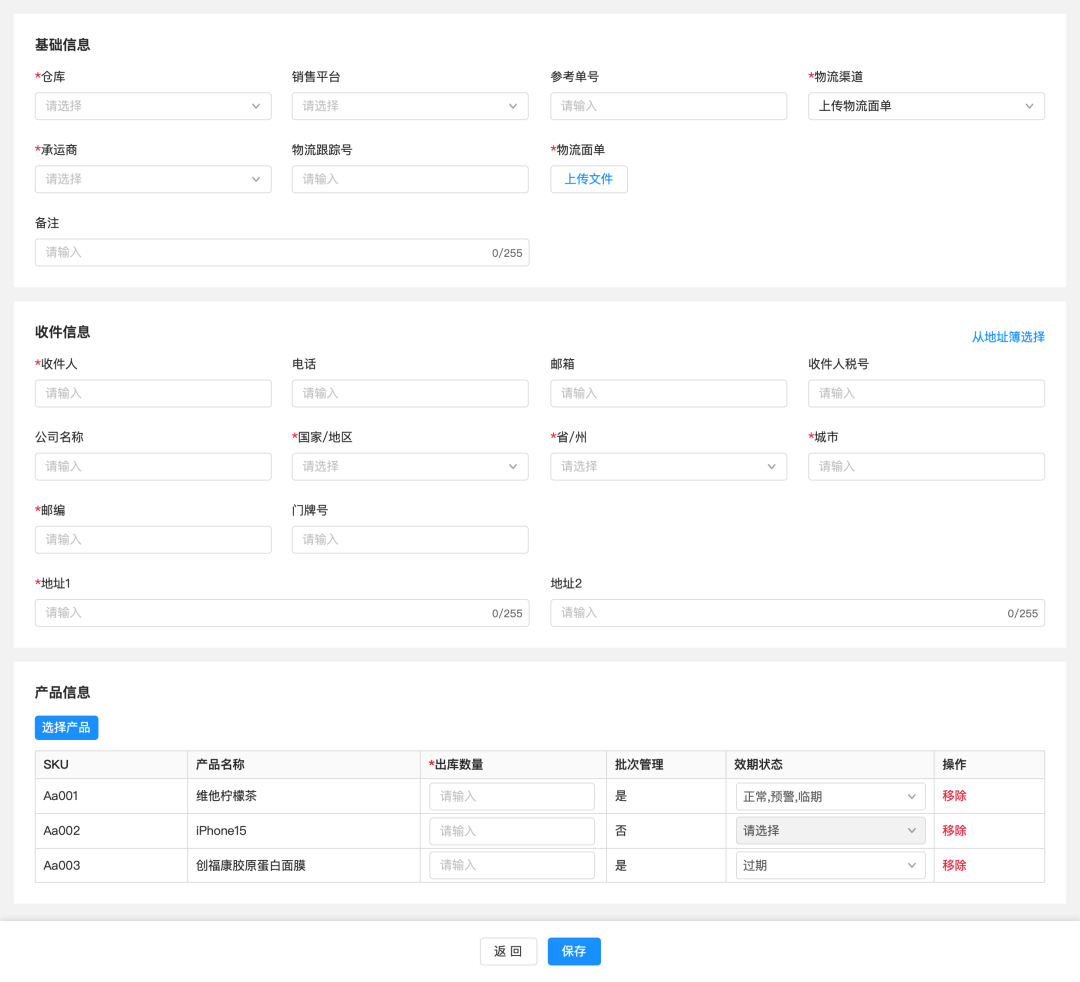The width and height of the screenshot is (1080, 982).
Task: Click the 收件人税号 input field
Action: pos(926,393)
